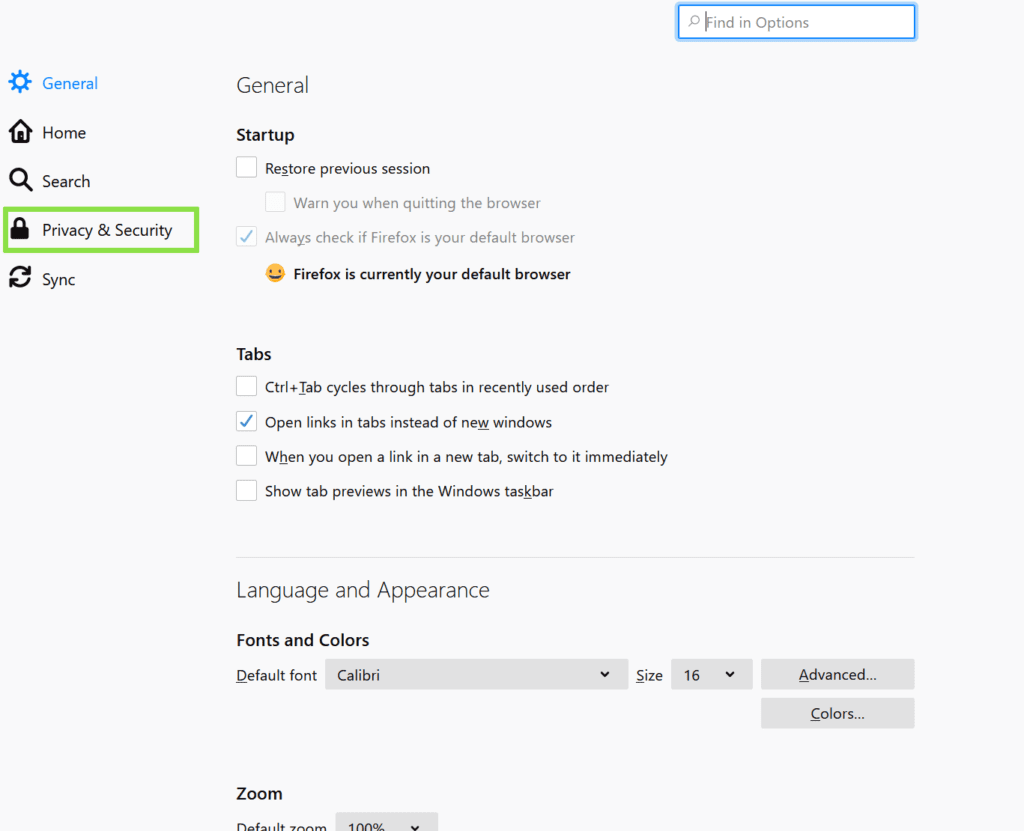1024x831 pixels.
Task: Click the Search magnifier icon in sidebar
Action: tap(20, 181)
